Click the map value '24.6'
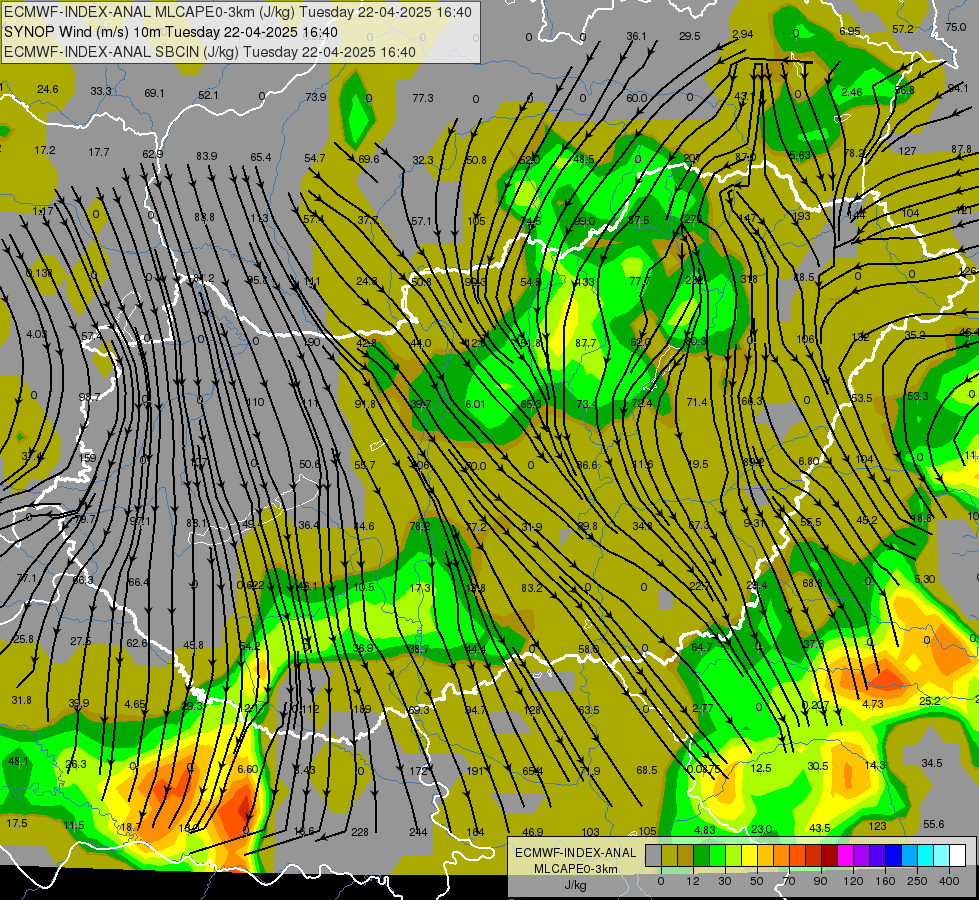The width and height of the screenshot is (979, 900). point(47,89)
